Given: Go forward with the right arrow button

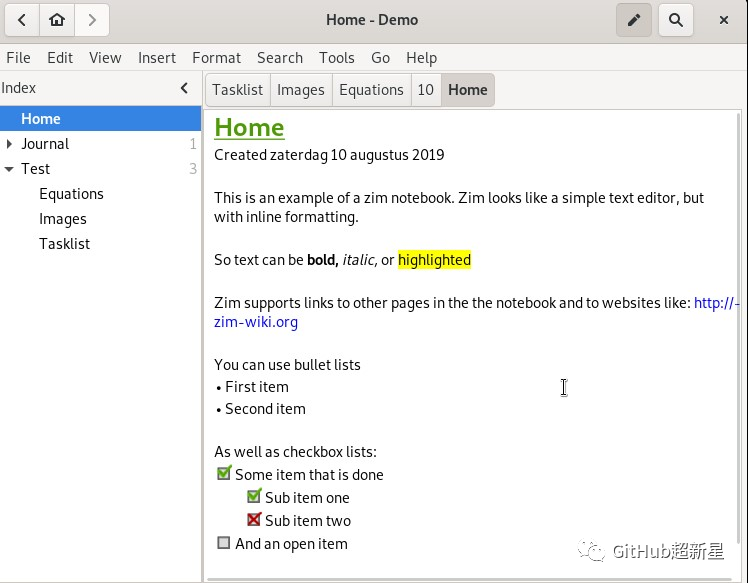Looking at the screenshot, I should pyautogui.click(x=92, y=20).
